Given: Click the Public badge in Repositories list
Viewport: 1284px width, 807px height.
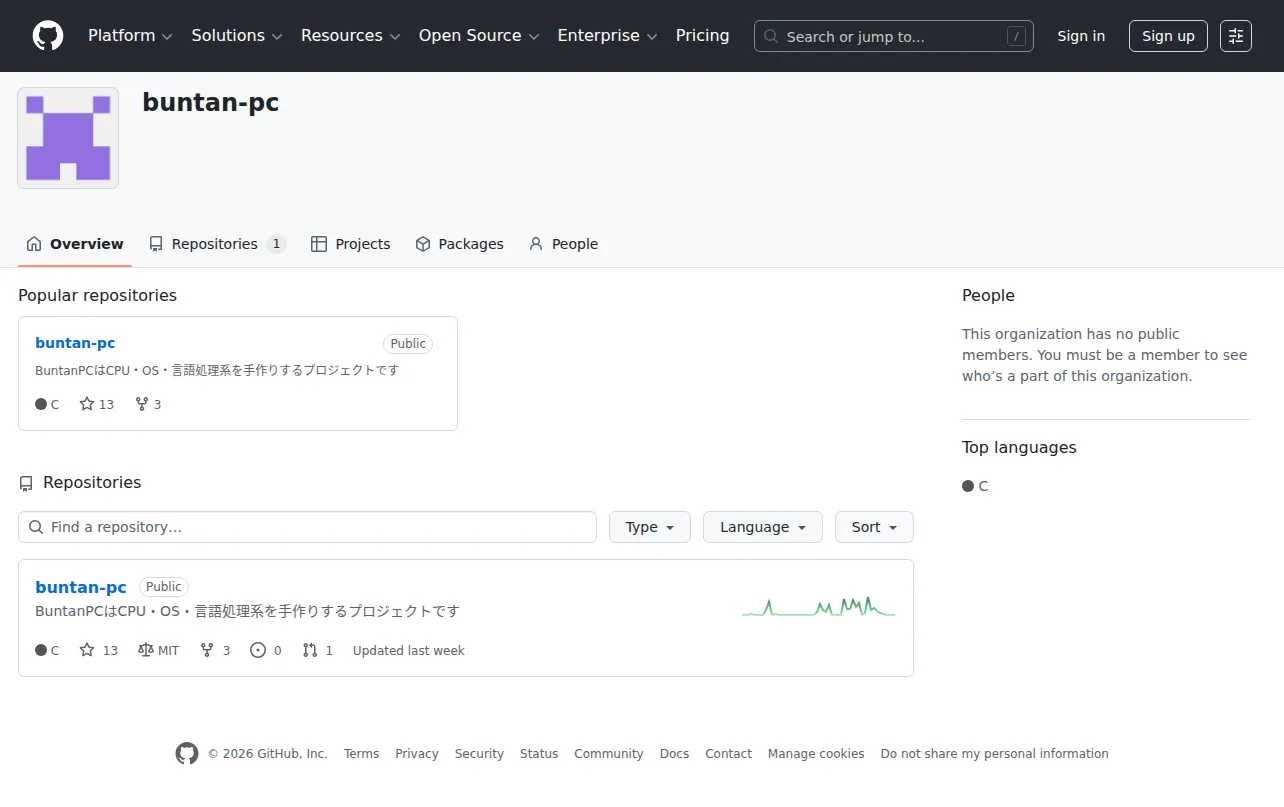Looking at the screenshot, I should click(164, 587).
